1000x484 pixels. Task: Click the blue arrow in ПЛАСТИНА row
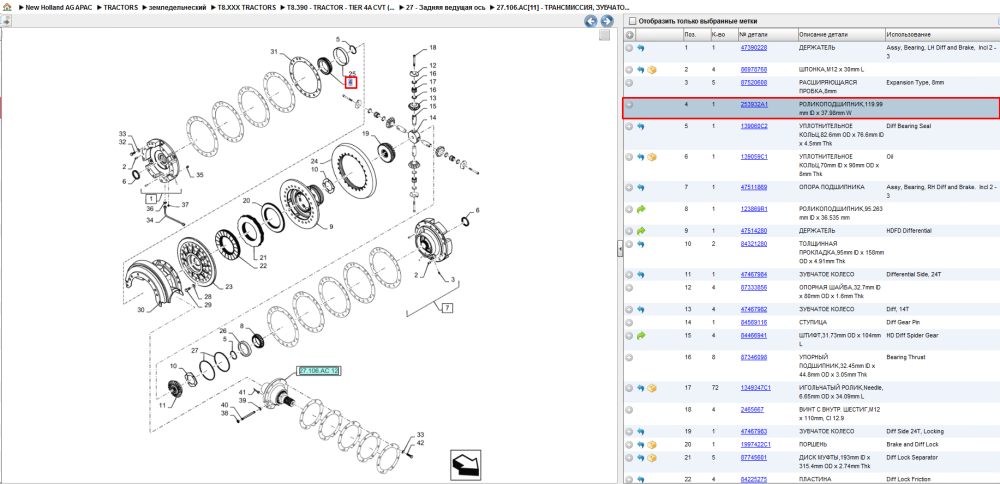641,480
